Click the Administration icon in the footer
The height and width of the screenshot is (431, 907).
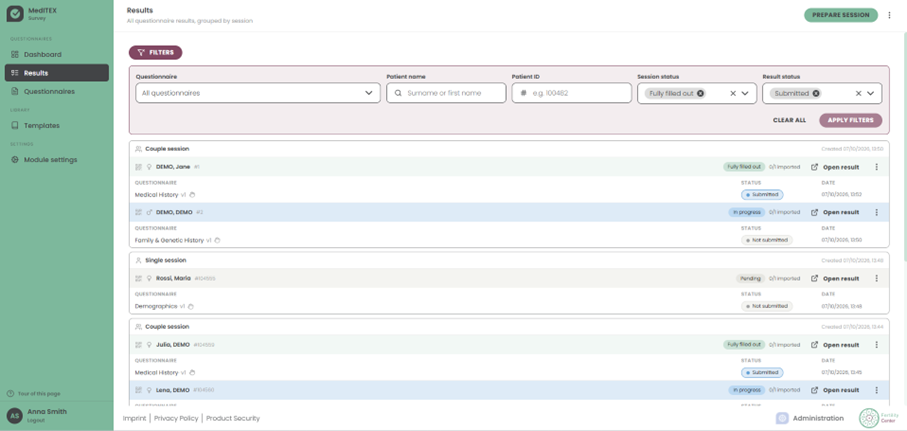coord(782,418)
